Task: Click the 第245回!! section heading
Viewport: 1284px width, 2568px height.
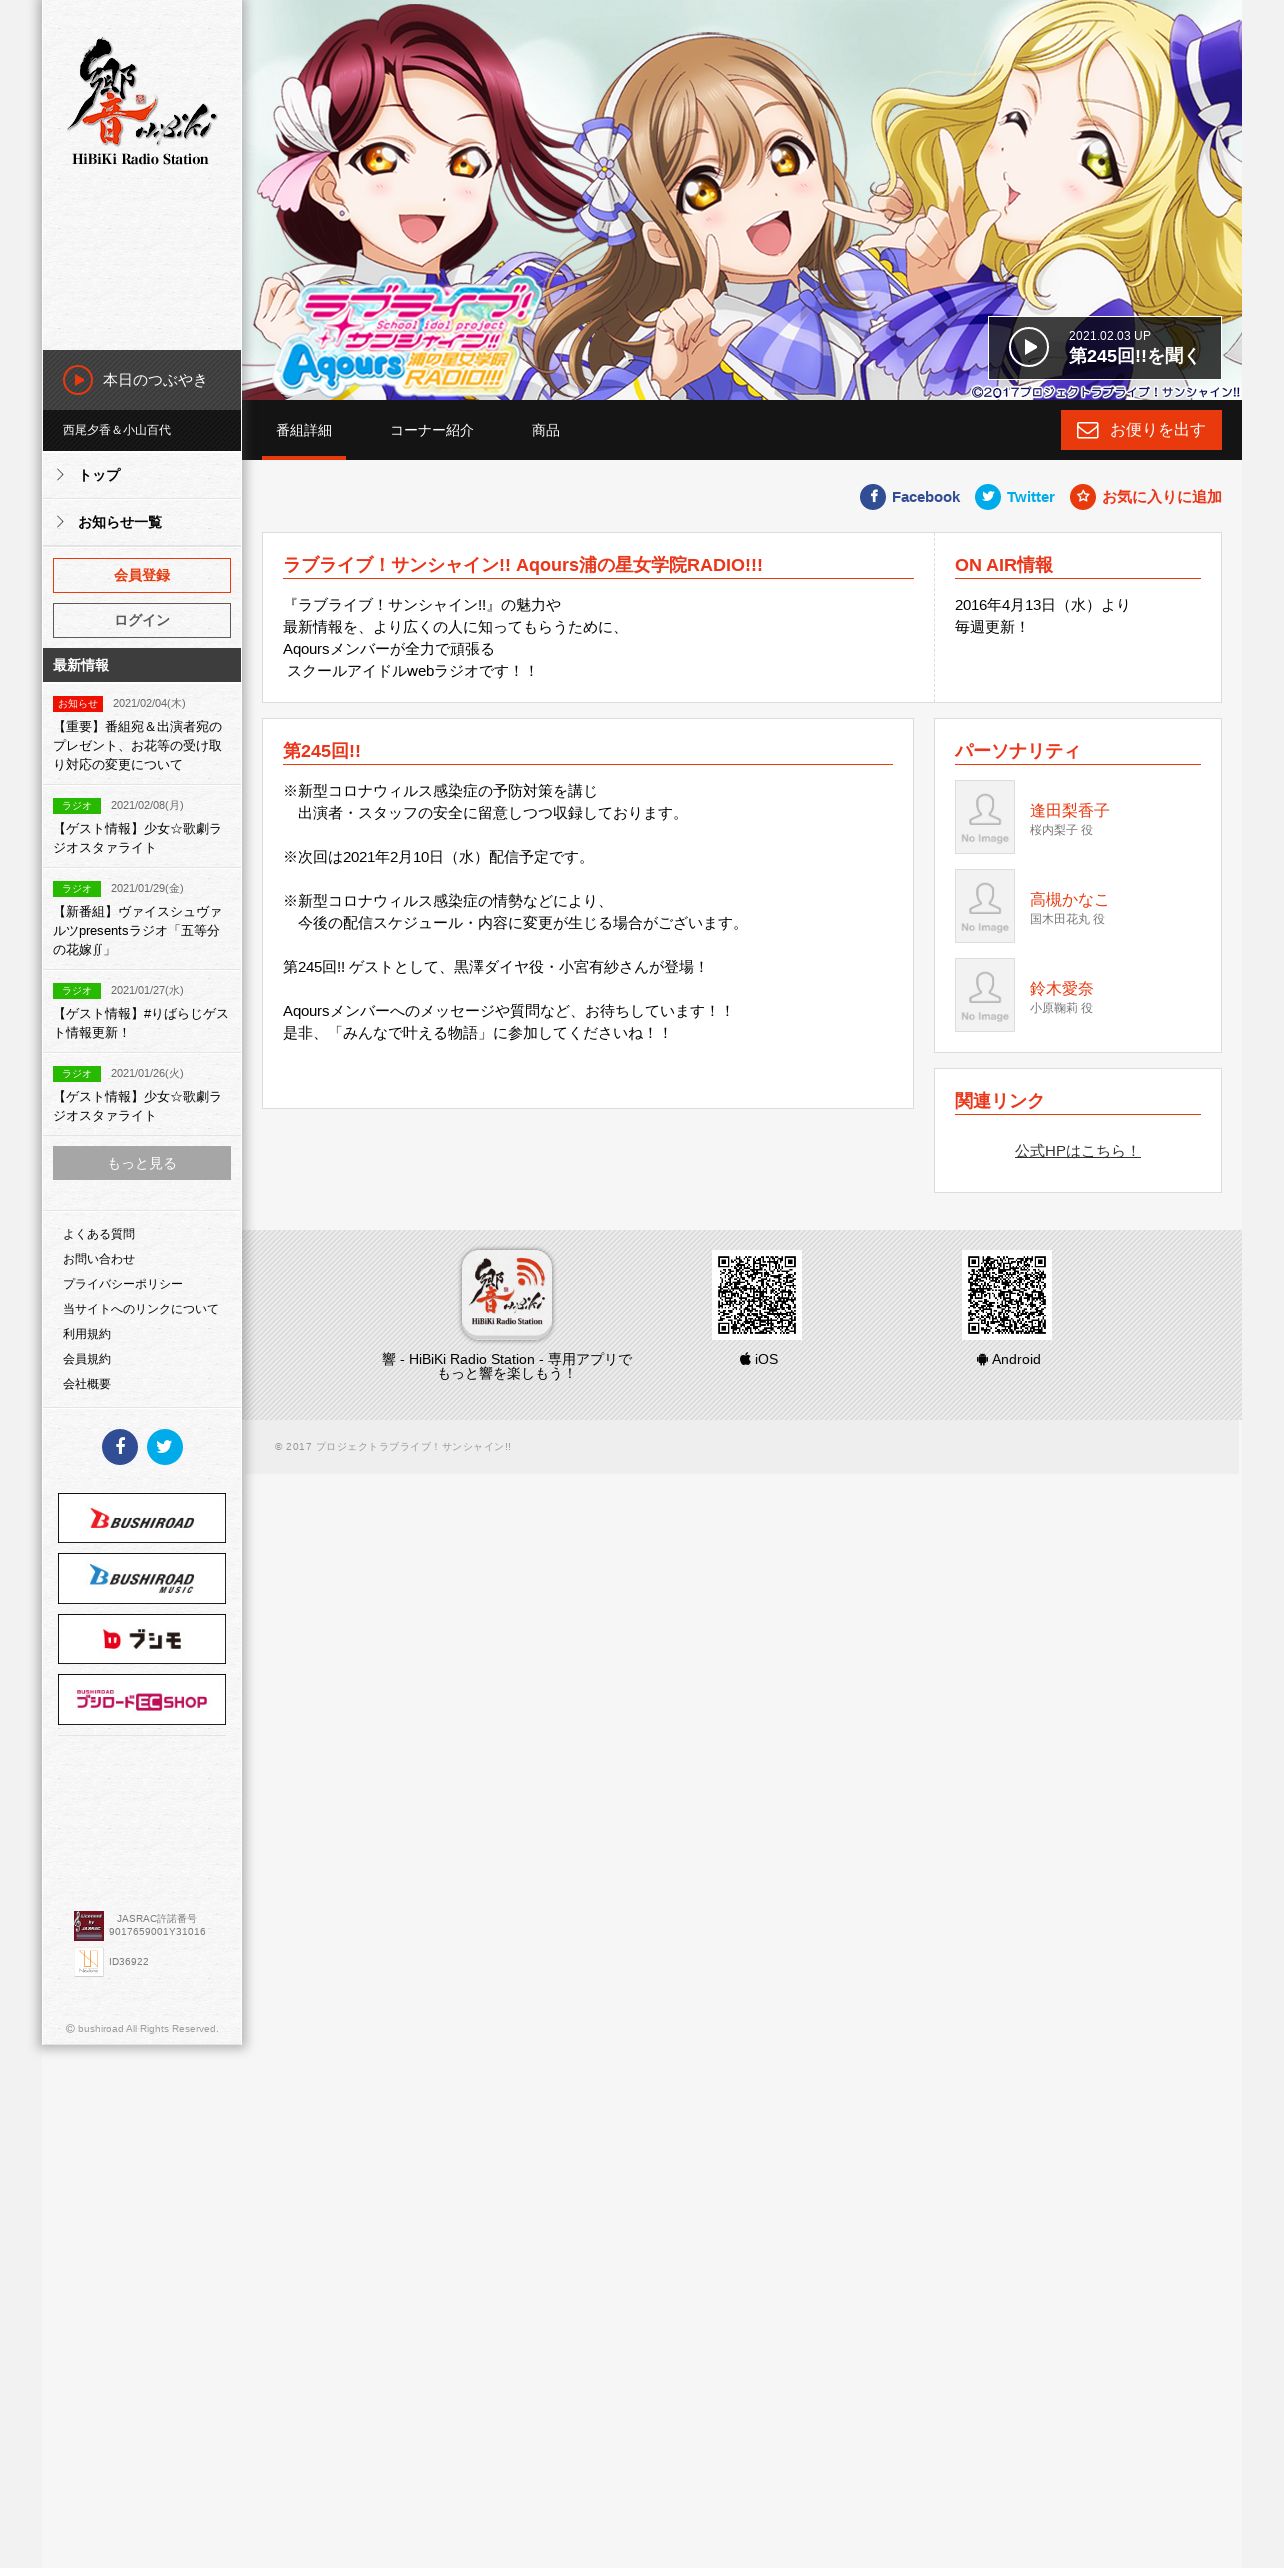Action: tap(322, 751)
